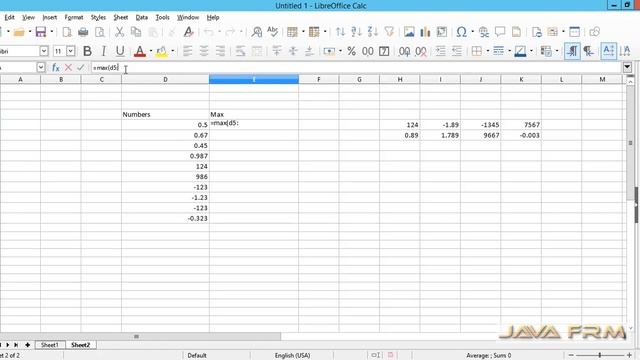
Task: Add a new sheet with plus button
Action: point(27,345)
